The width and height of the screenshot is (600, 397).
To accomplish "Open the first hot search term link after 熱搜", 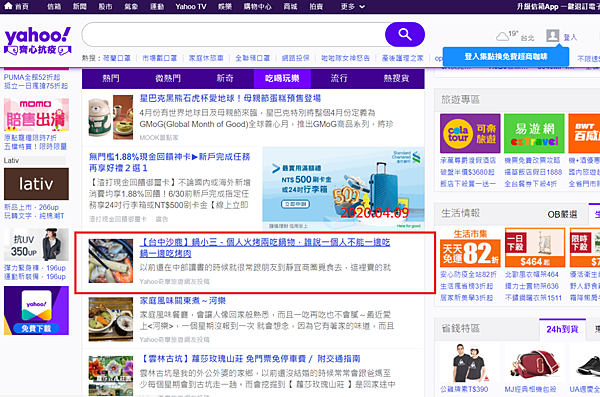I will click(116, 58).
